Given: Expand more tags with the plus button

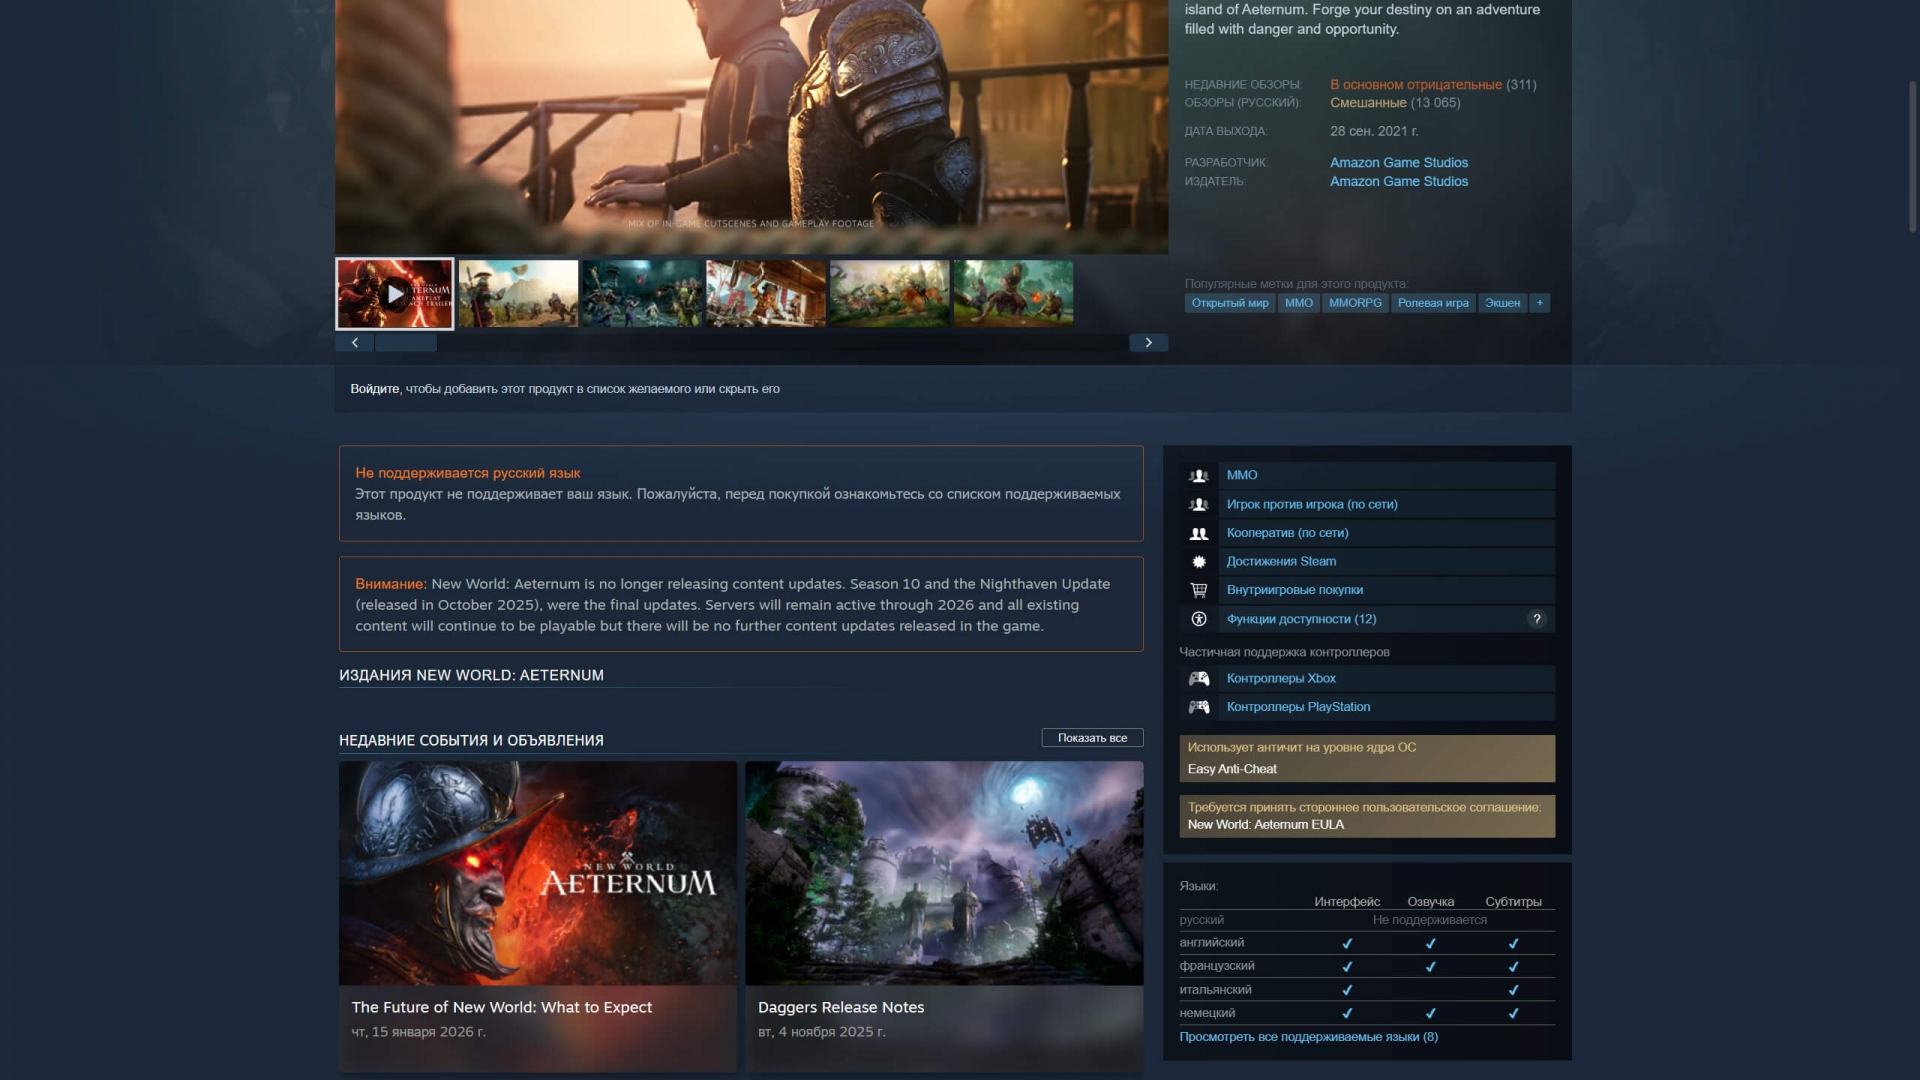Looking at the screenshot, I should click(x=1539, y=303).
